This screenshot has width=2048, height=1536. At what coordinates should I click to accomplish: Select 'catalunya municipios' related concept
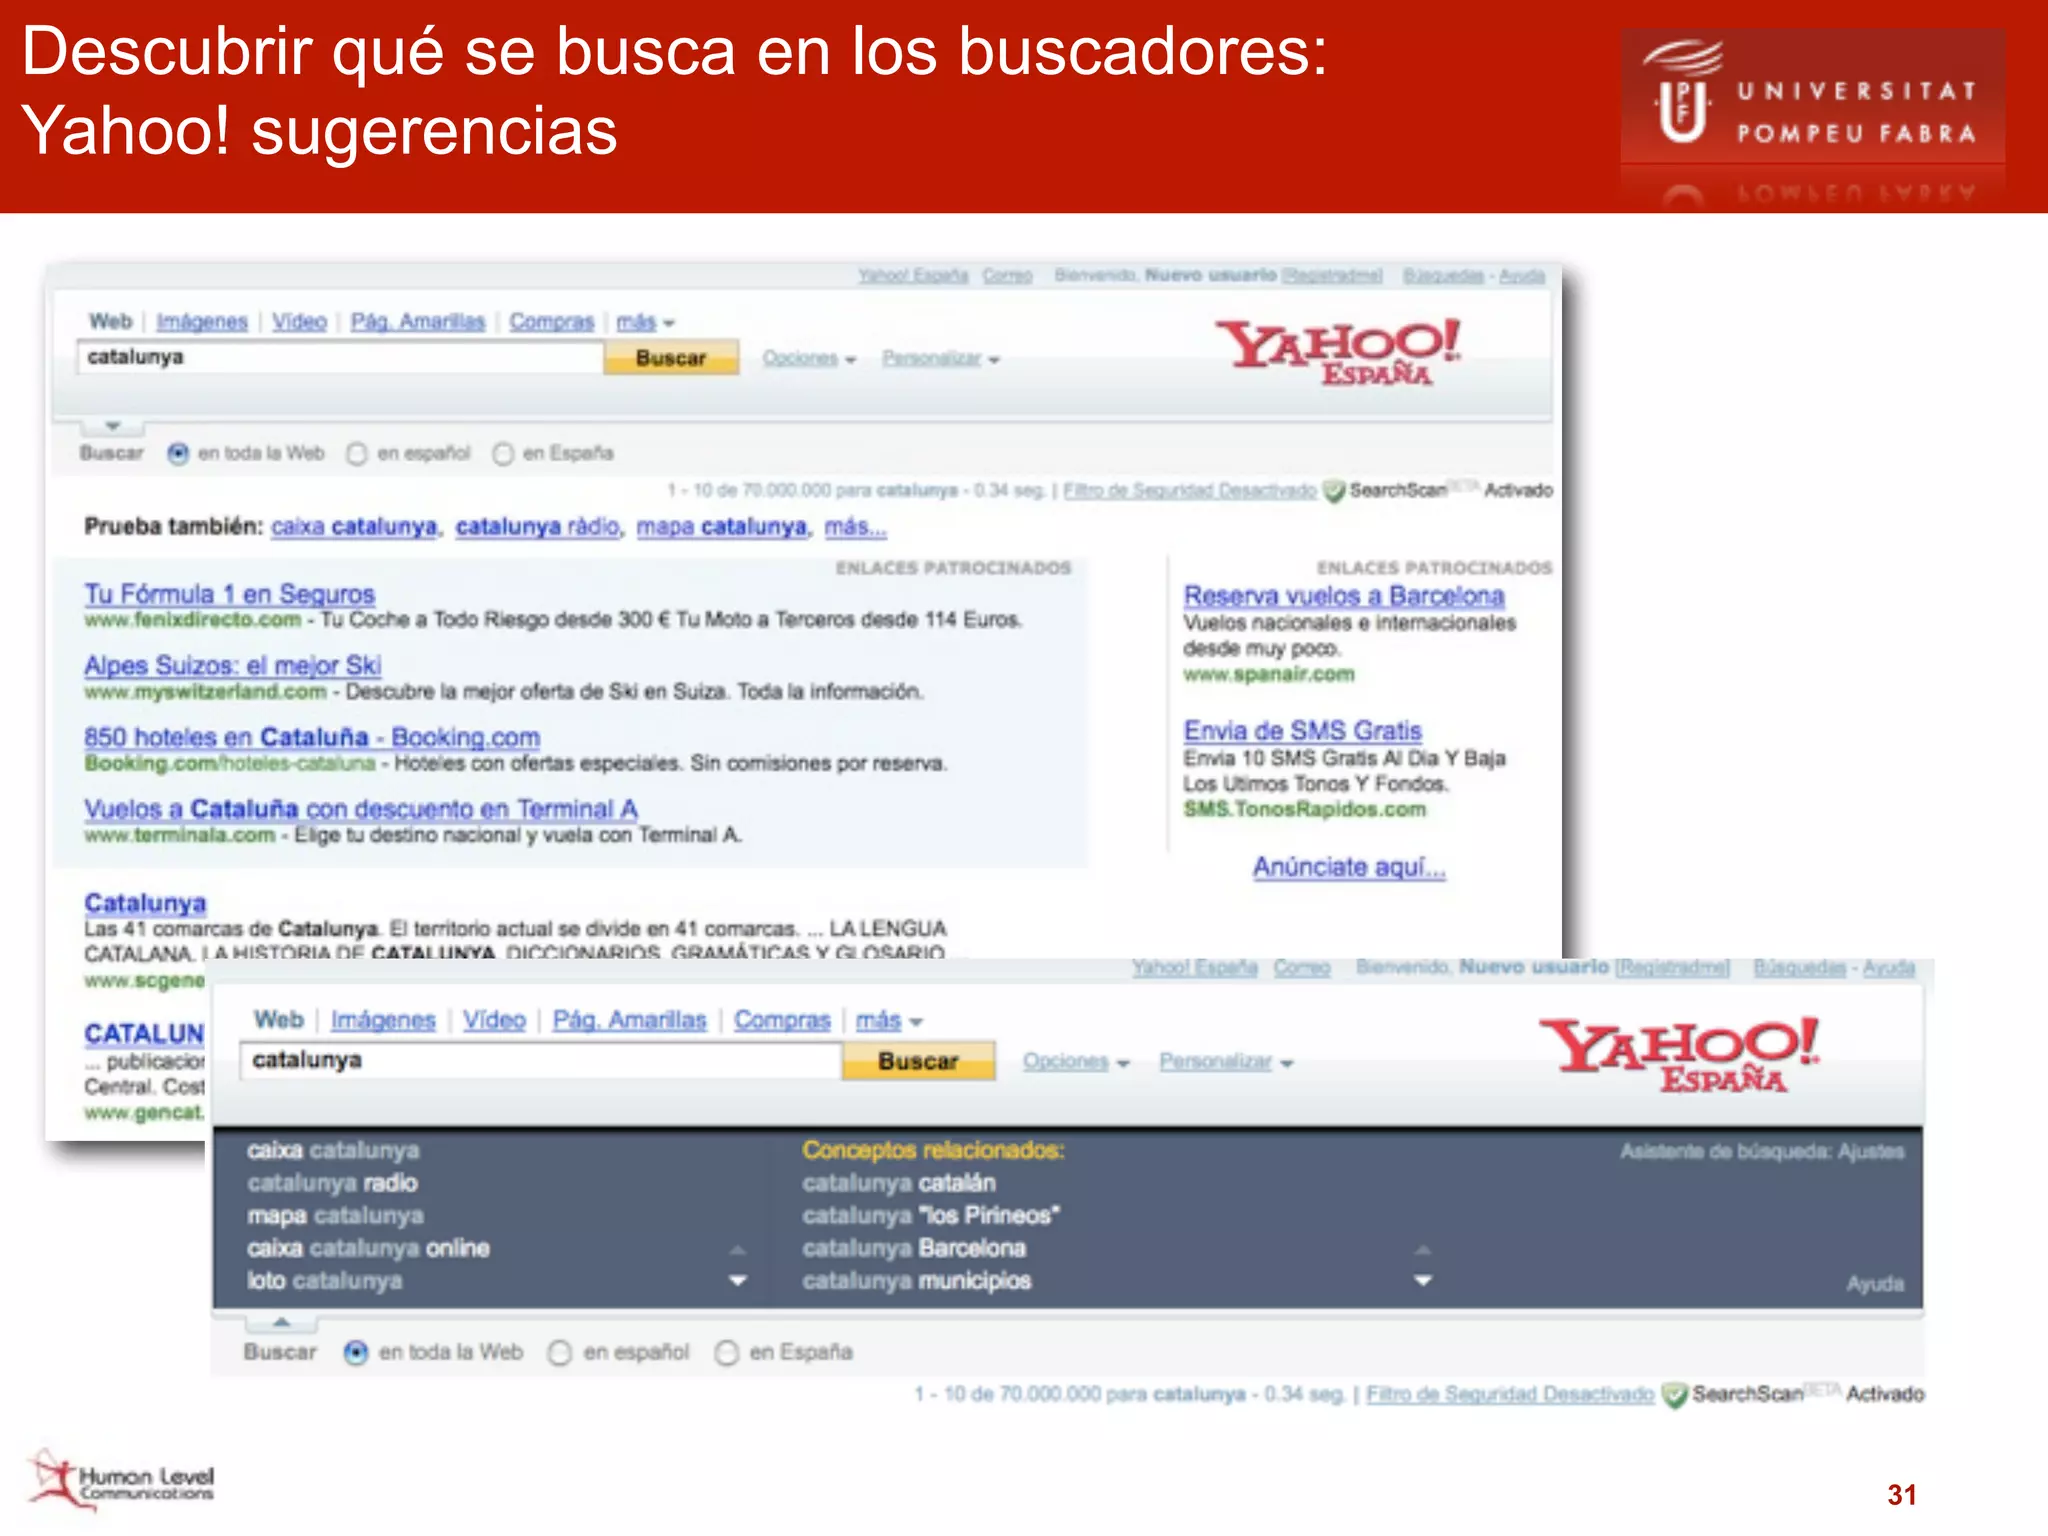916,1281
